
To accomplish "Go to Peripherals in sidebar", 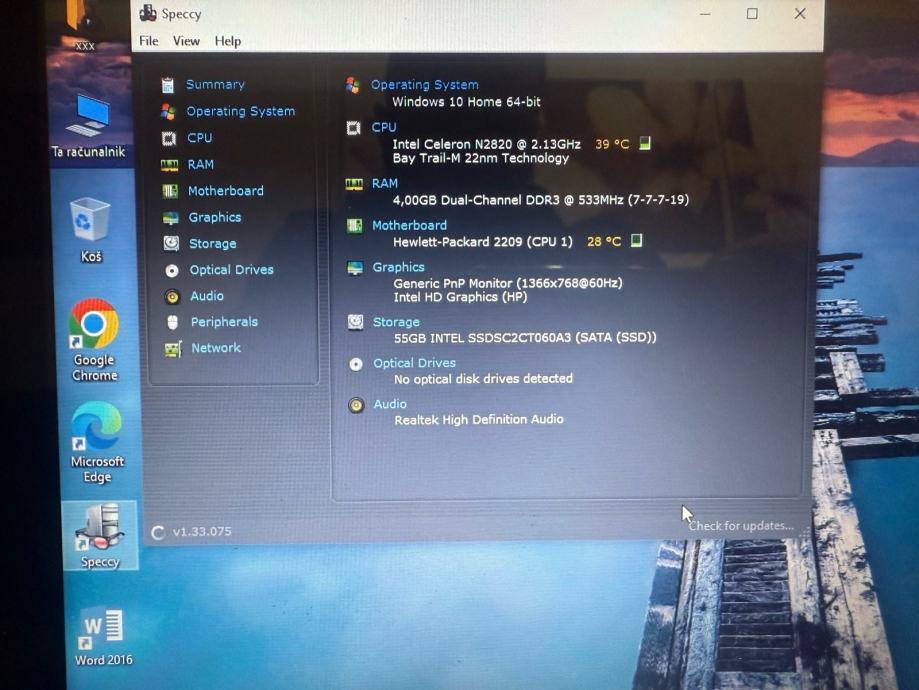I will point(224,322).
